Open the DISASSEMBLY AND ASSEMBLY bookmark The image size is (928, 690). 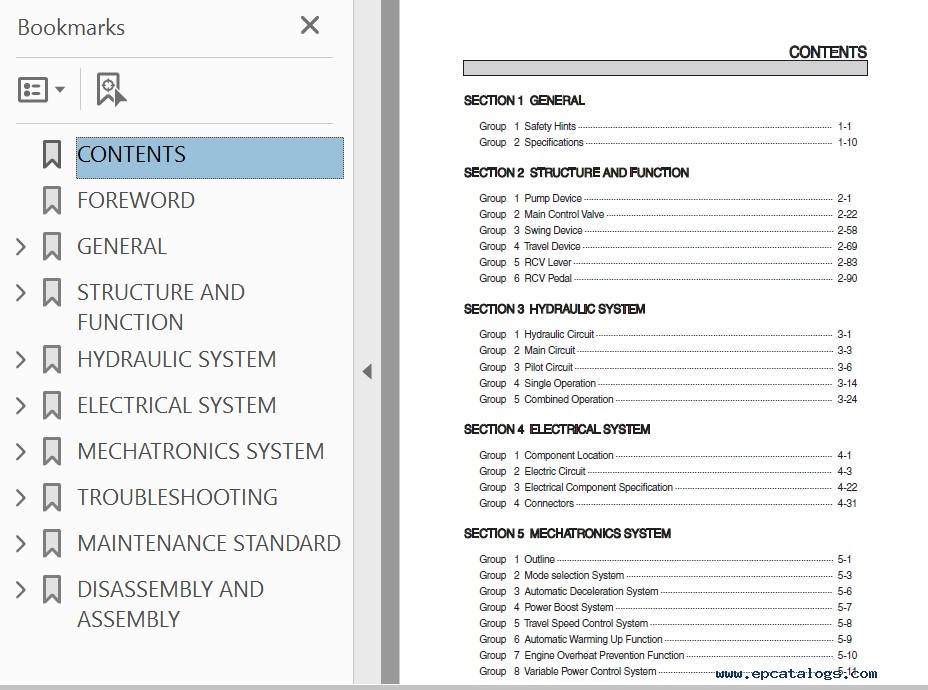170,604
